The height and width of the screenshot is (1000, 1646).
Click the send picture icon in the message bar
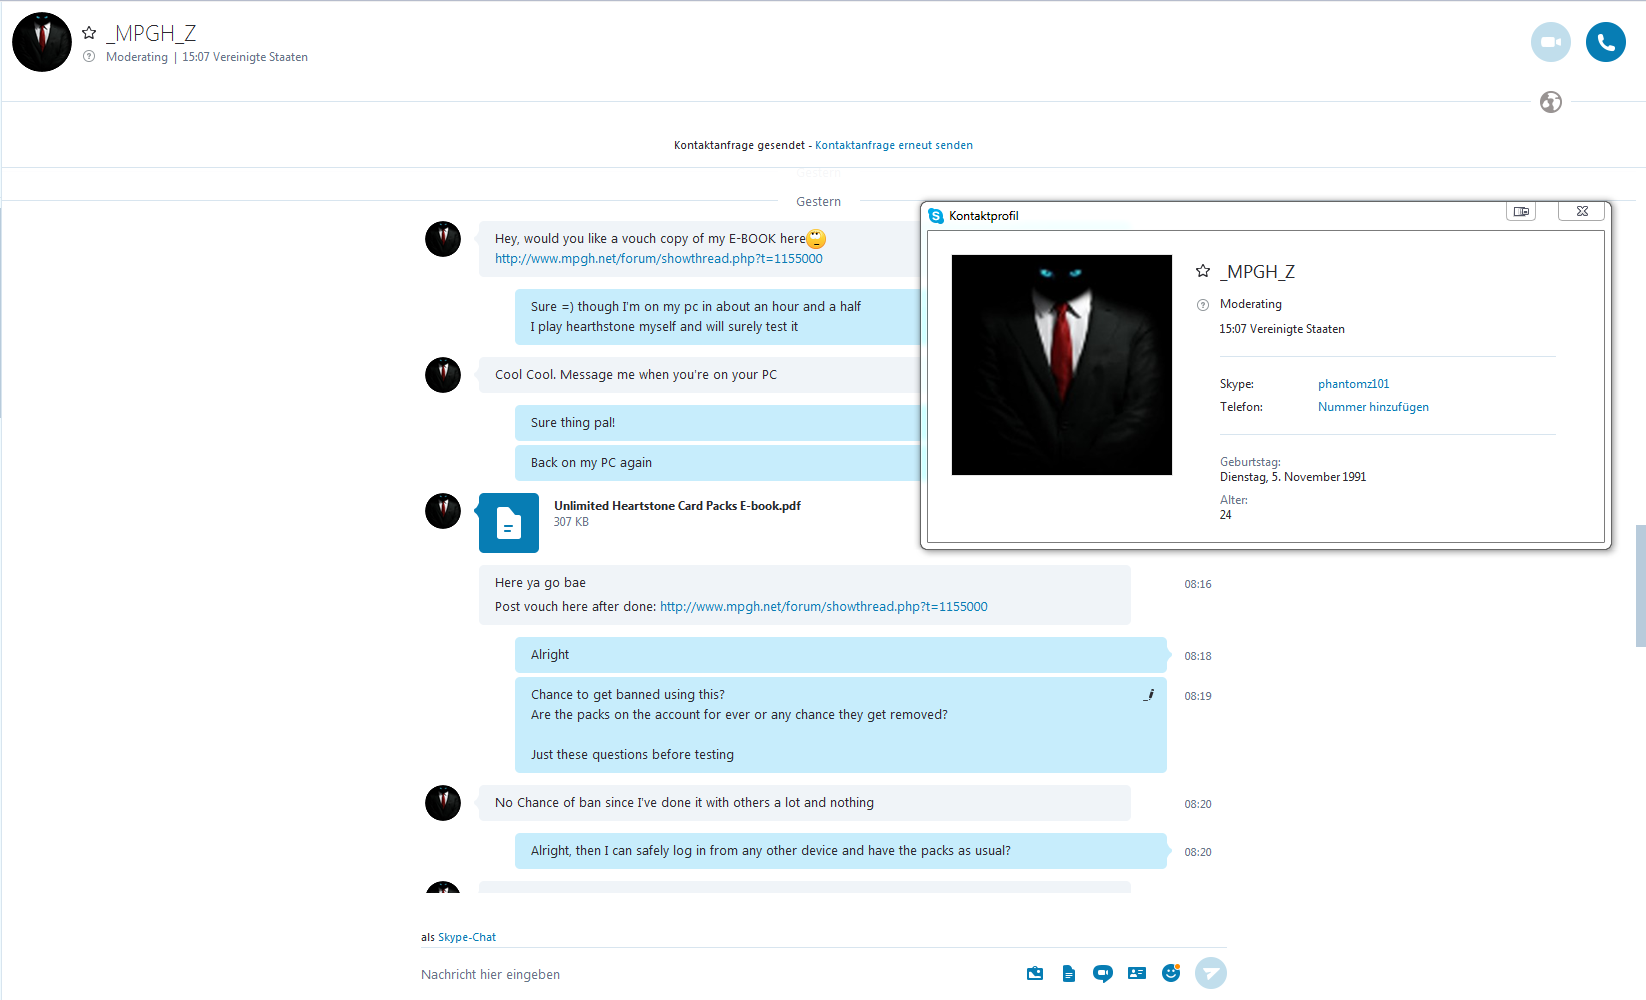coord(1035,973)
